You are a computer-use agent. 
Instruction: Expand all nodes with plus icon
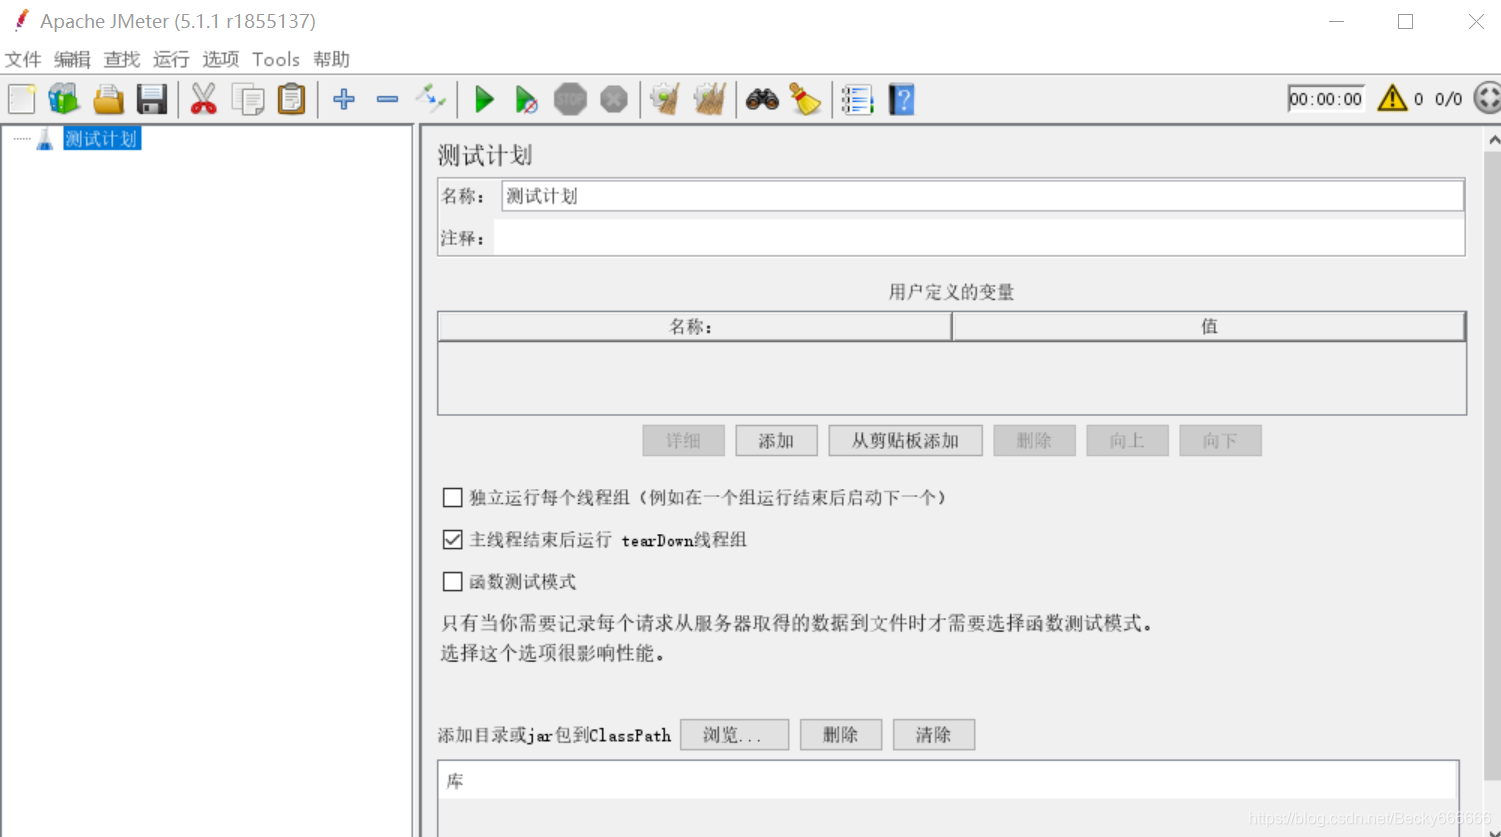tap(344, 99)
